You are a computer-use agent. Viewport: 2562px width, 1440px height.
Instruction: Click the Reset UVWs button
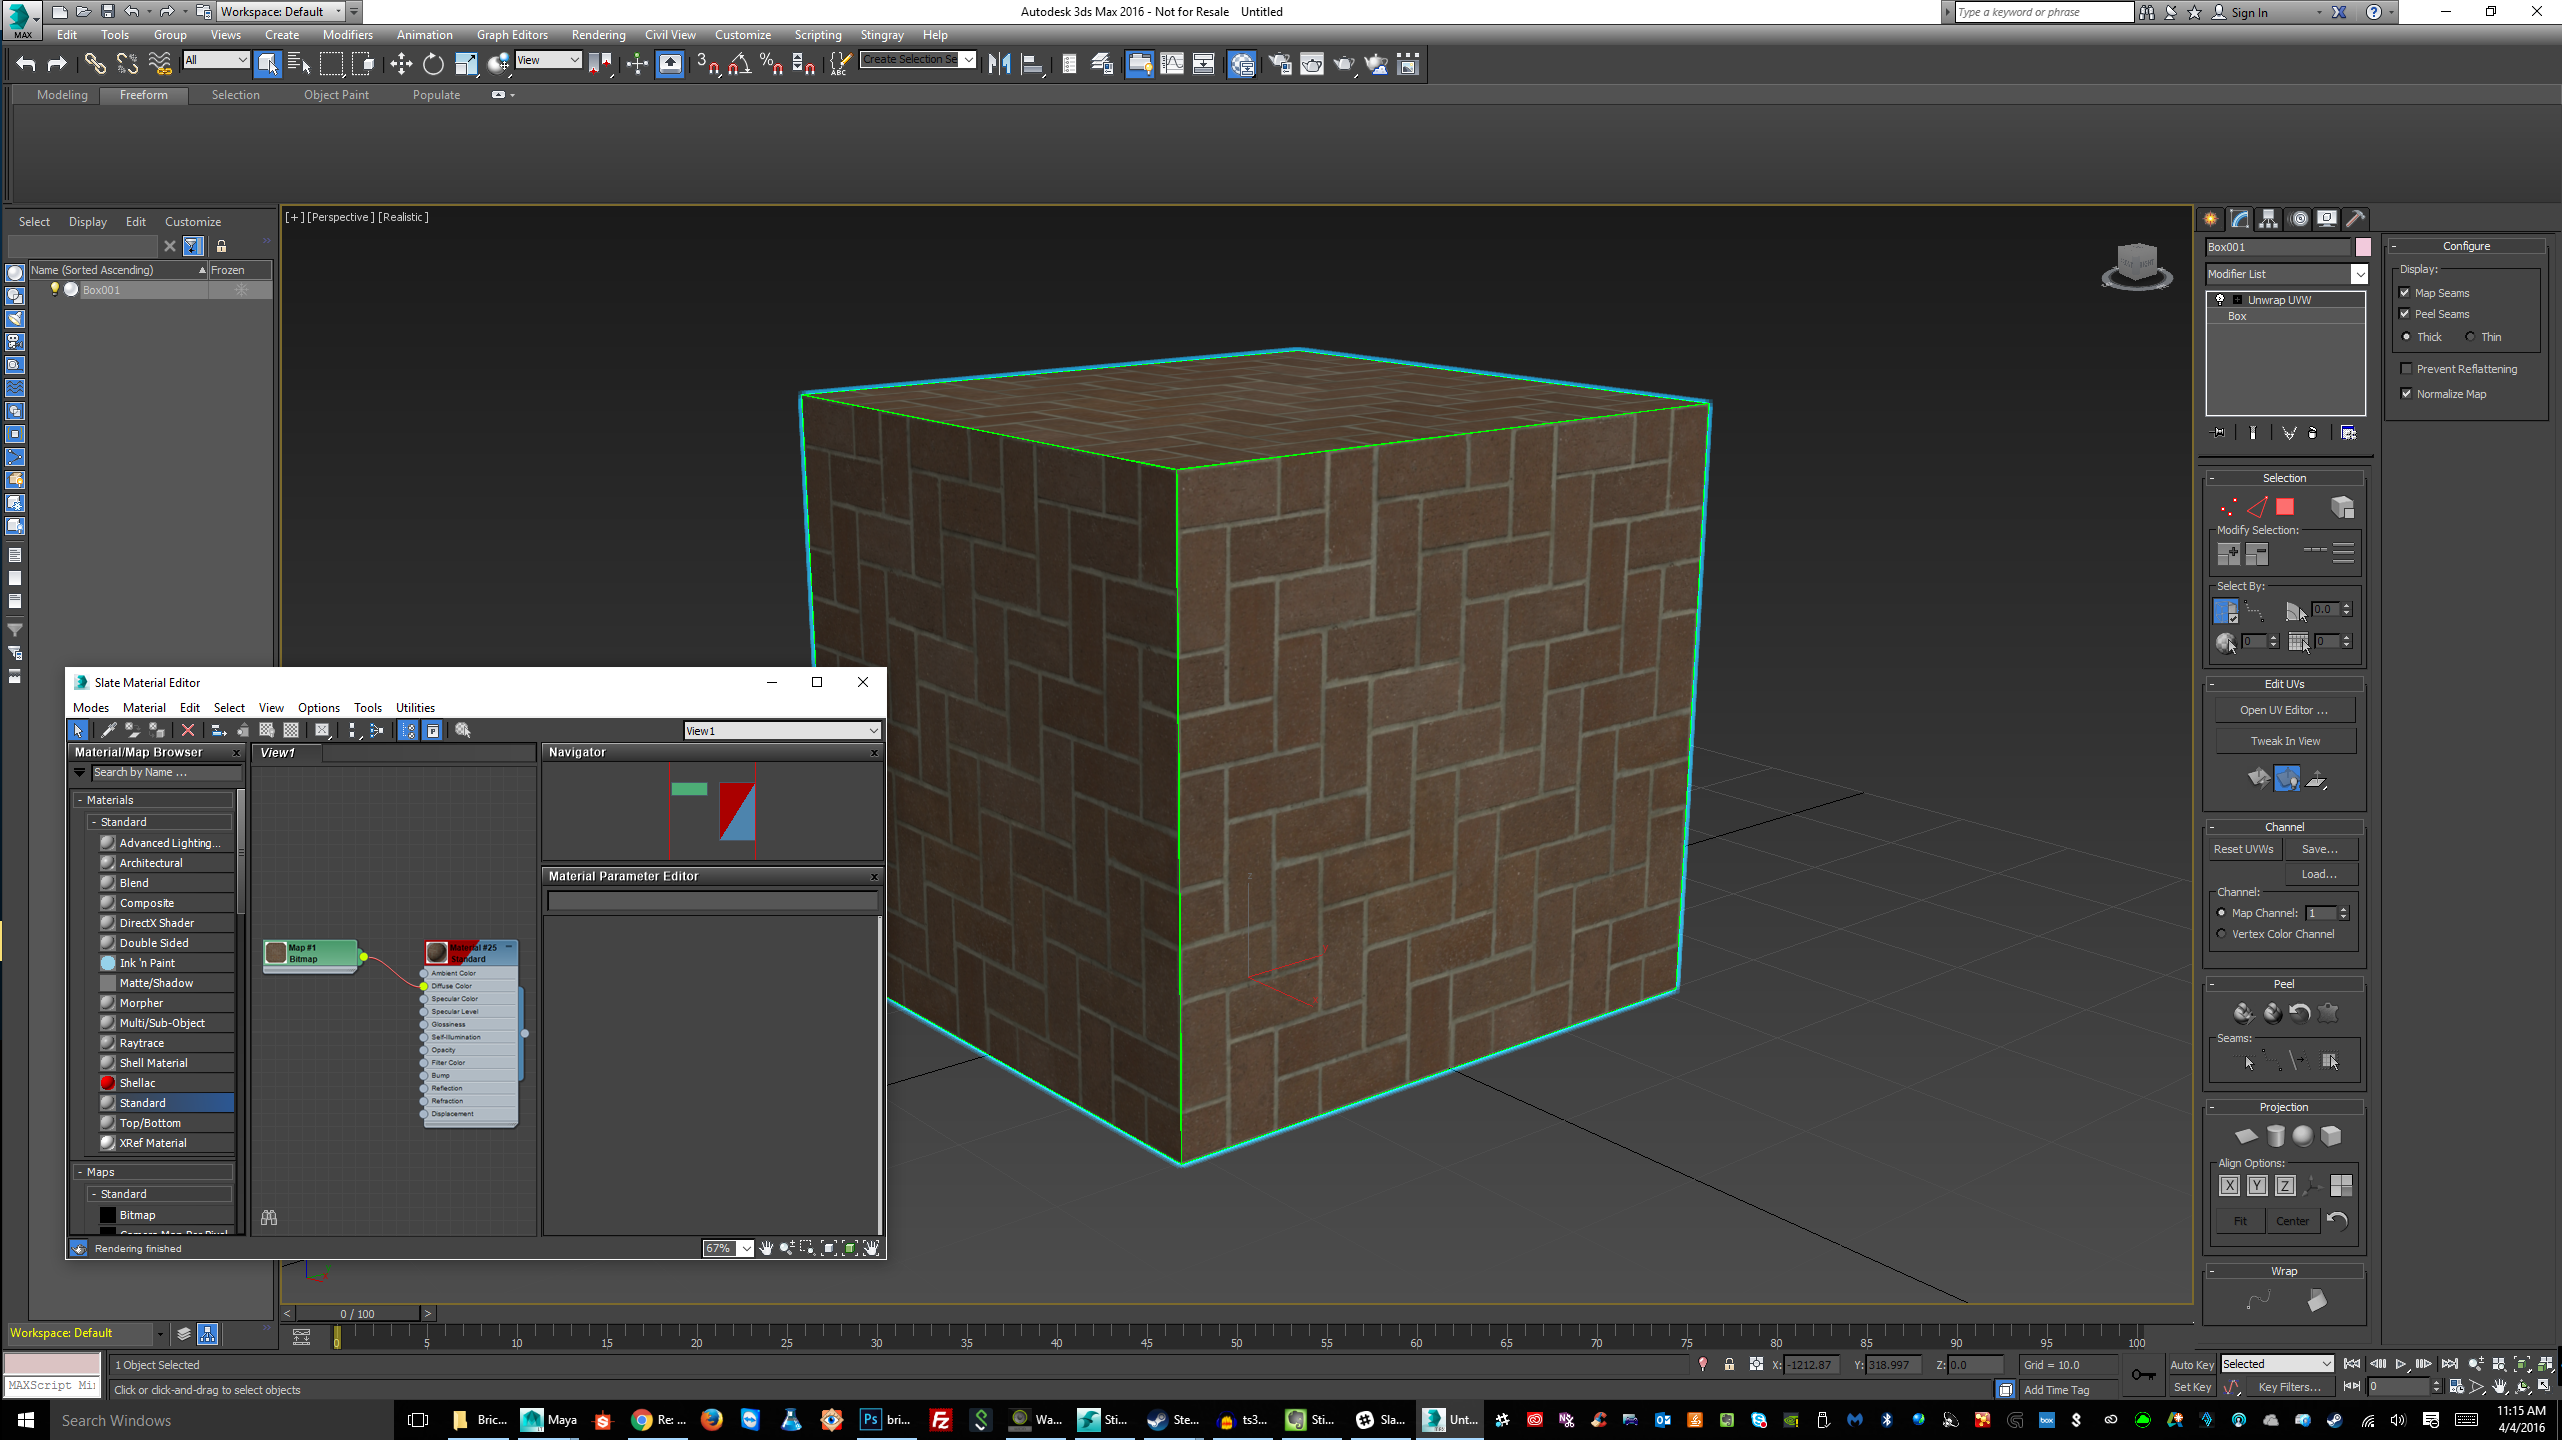click(x=2243, y=849)
